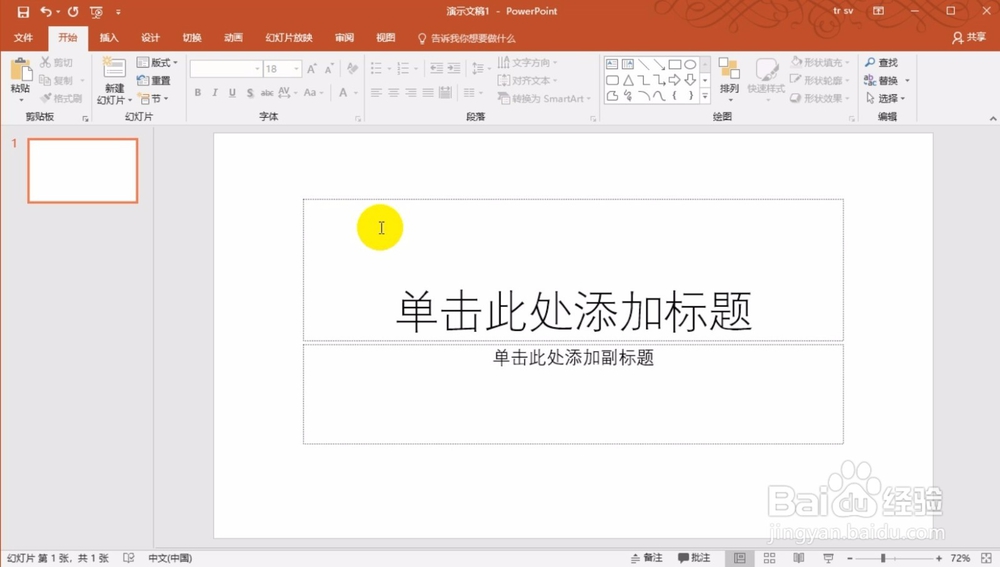Select the text box shape in gallery
The image size is (1000, 567).
point(612,64)
